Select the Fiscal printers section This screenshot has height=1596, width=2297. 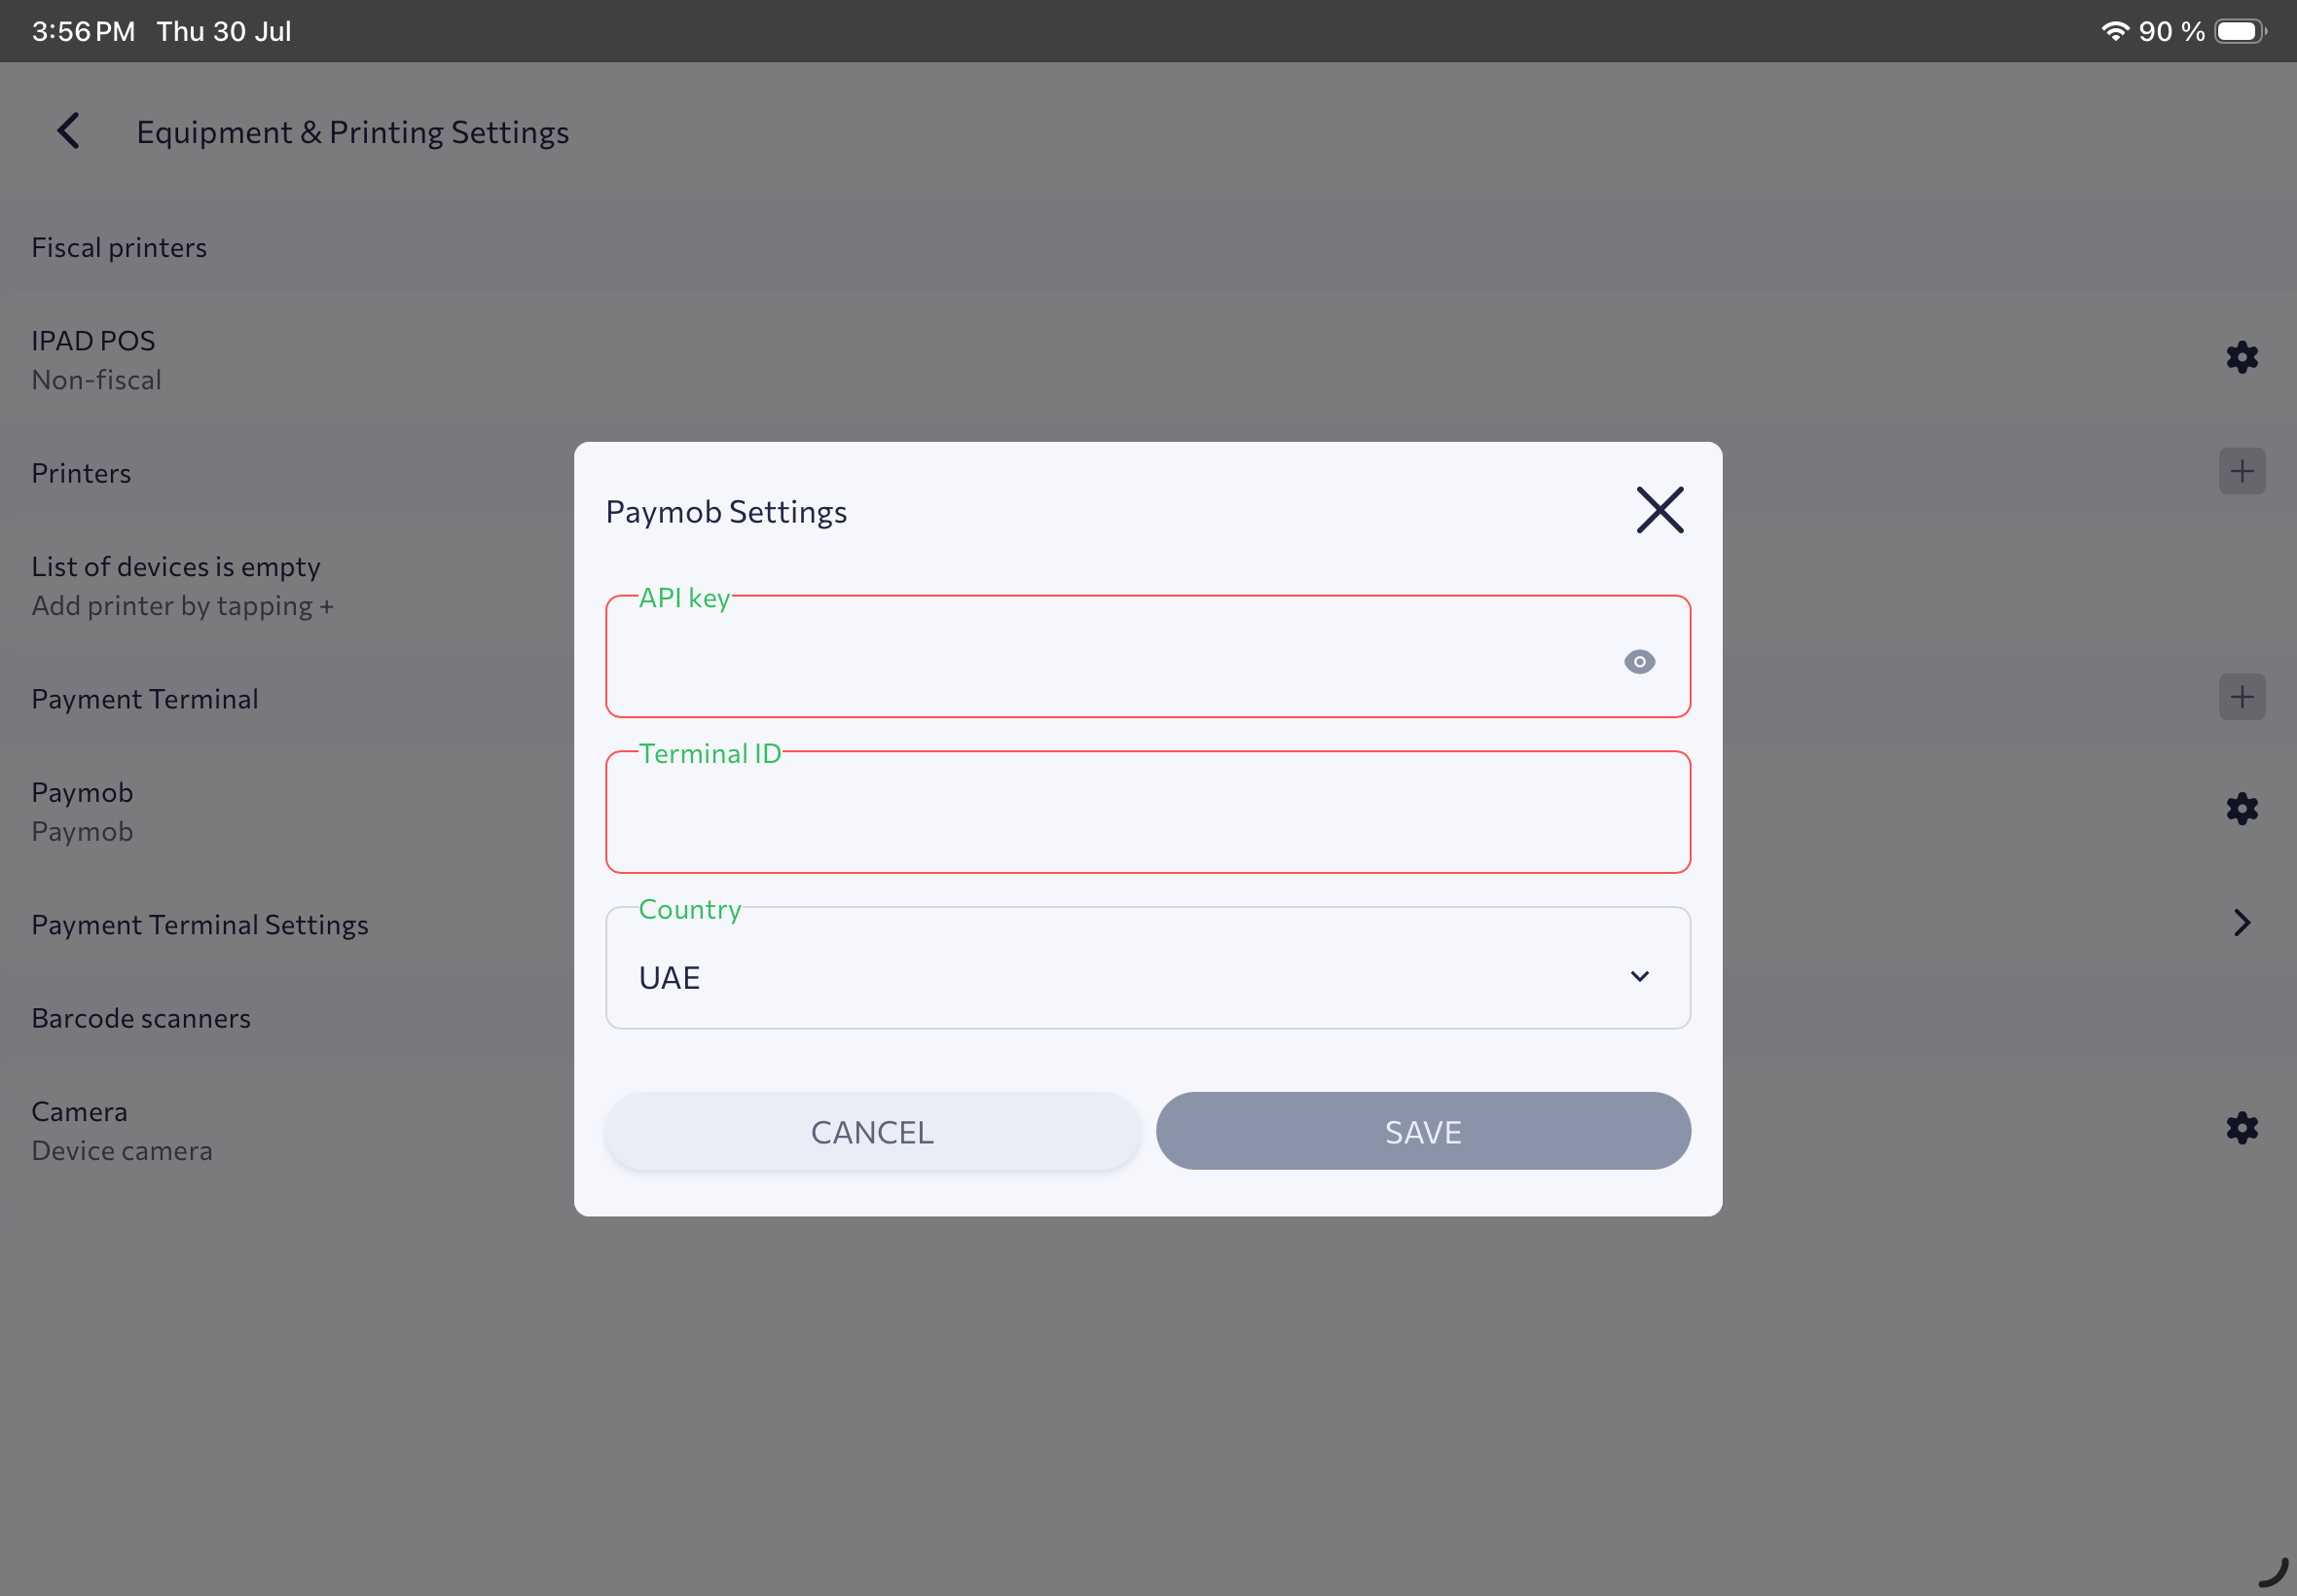click(119, 247)
